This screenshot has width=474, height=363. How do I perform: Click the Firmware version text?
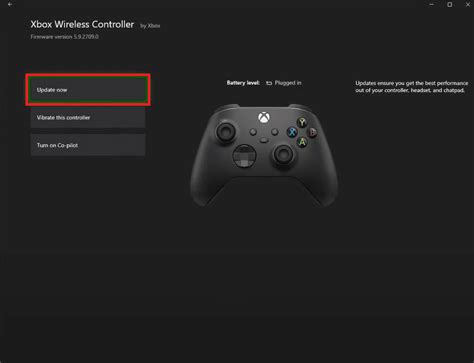(65, 37)
